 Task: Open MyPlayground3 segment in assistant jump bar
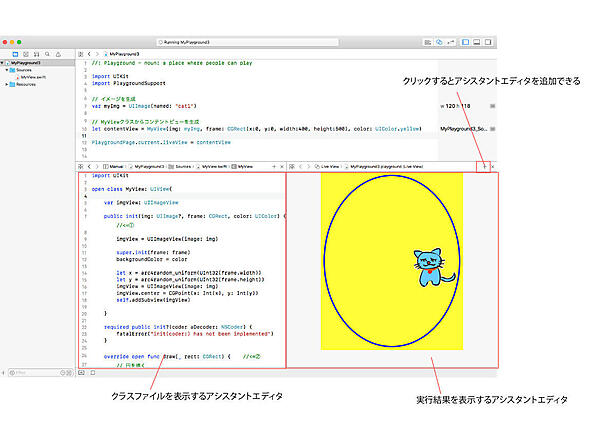click(147, 166)
